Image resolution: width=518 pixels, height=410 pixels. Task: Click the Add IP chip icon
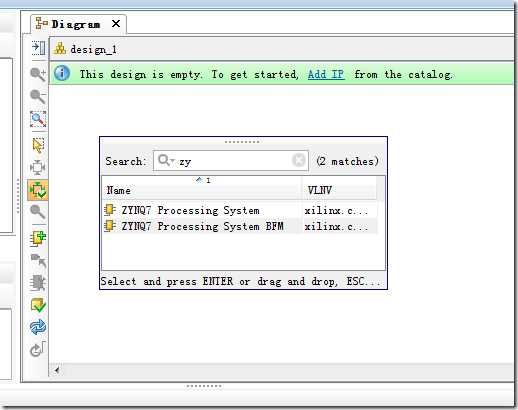click(x=38, y=239)
